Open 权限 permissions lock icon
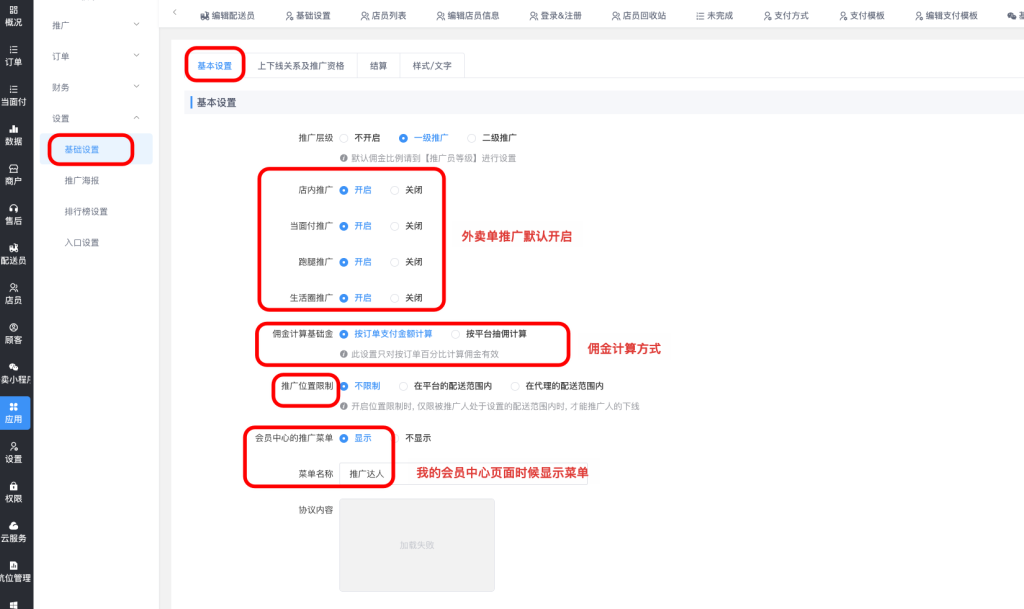This screenshot has width=1024, height=609. click(x=14, y=491)
